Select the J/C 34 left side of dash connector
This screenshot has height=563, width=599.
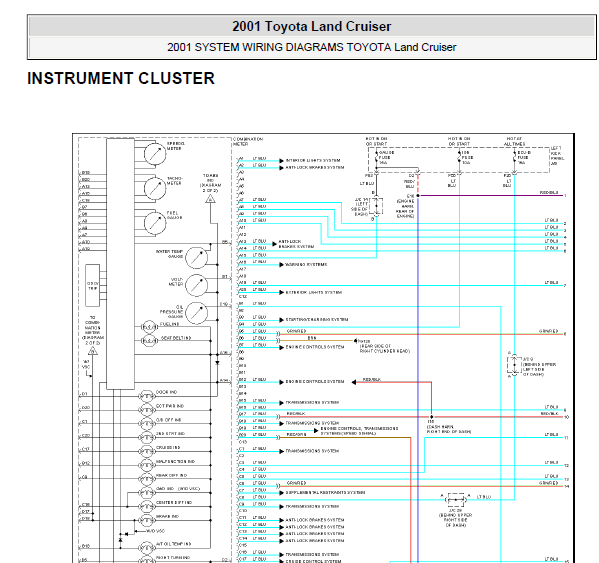376,206
